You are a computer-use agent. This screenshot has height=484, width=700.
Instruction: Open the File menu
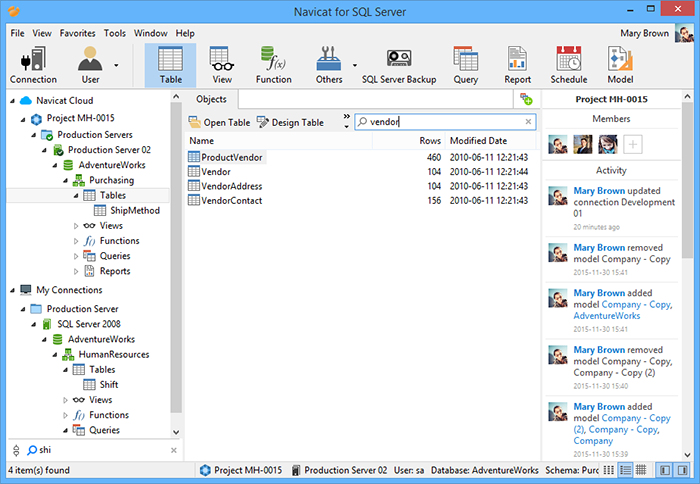tap(17, 33)
